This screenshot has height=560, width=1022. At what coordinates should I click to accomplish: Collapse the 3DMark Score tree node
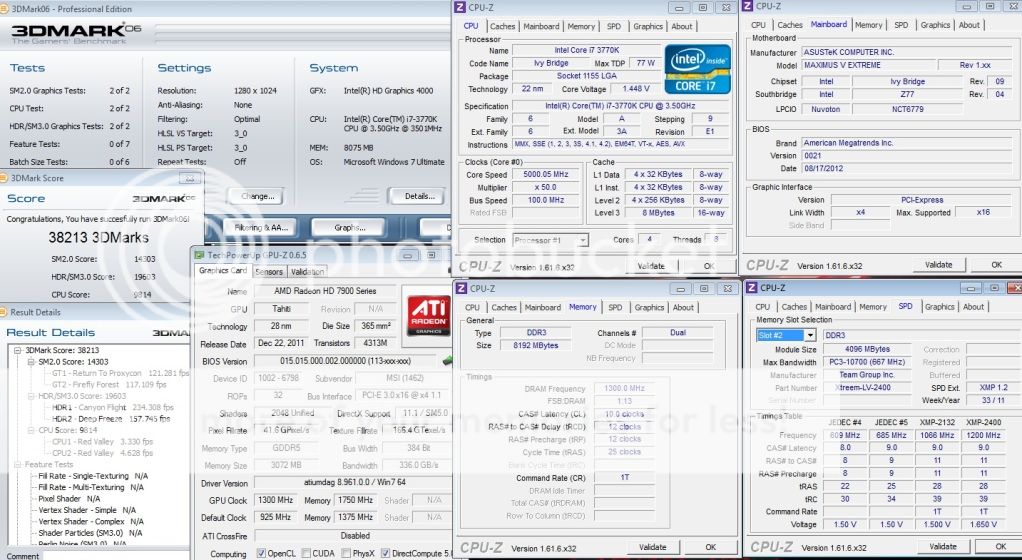(x=17, y=349)
